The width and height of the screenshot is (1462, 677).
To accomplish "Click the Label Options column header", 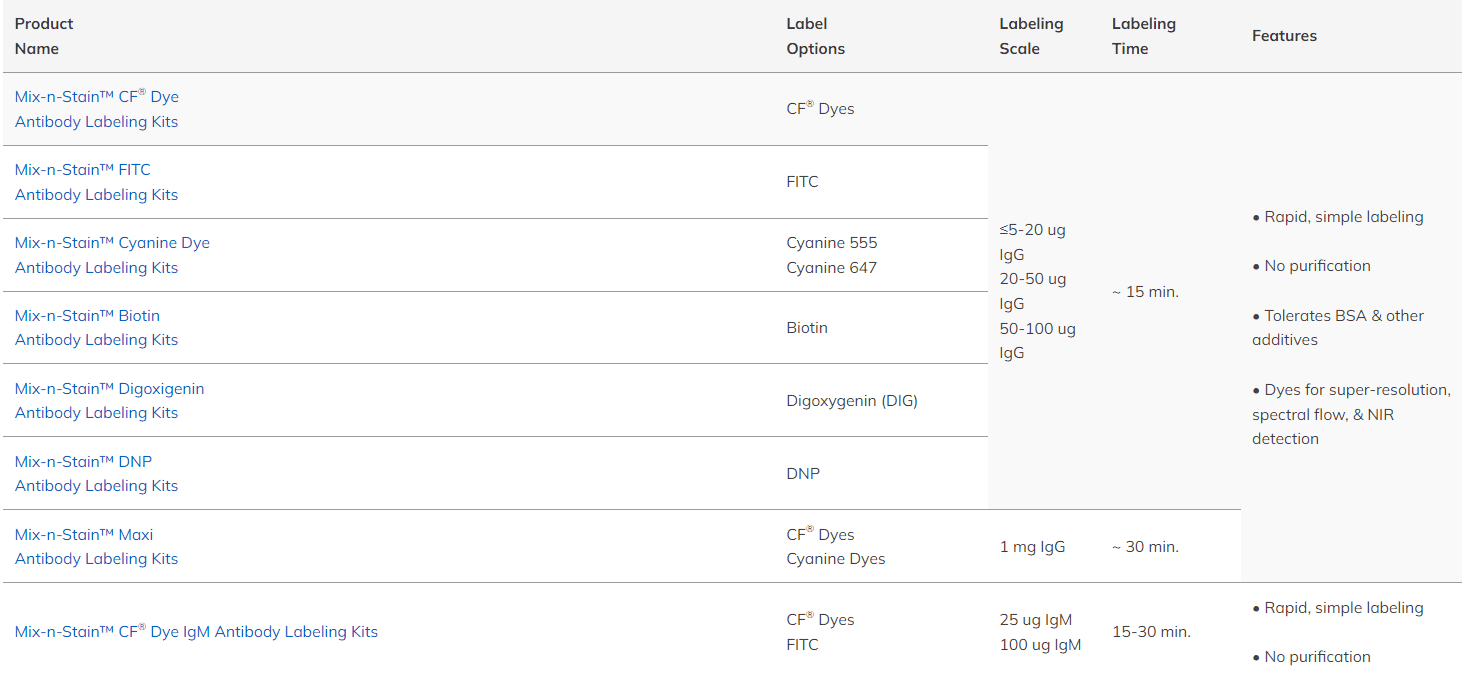I will click(815, 36).
